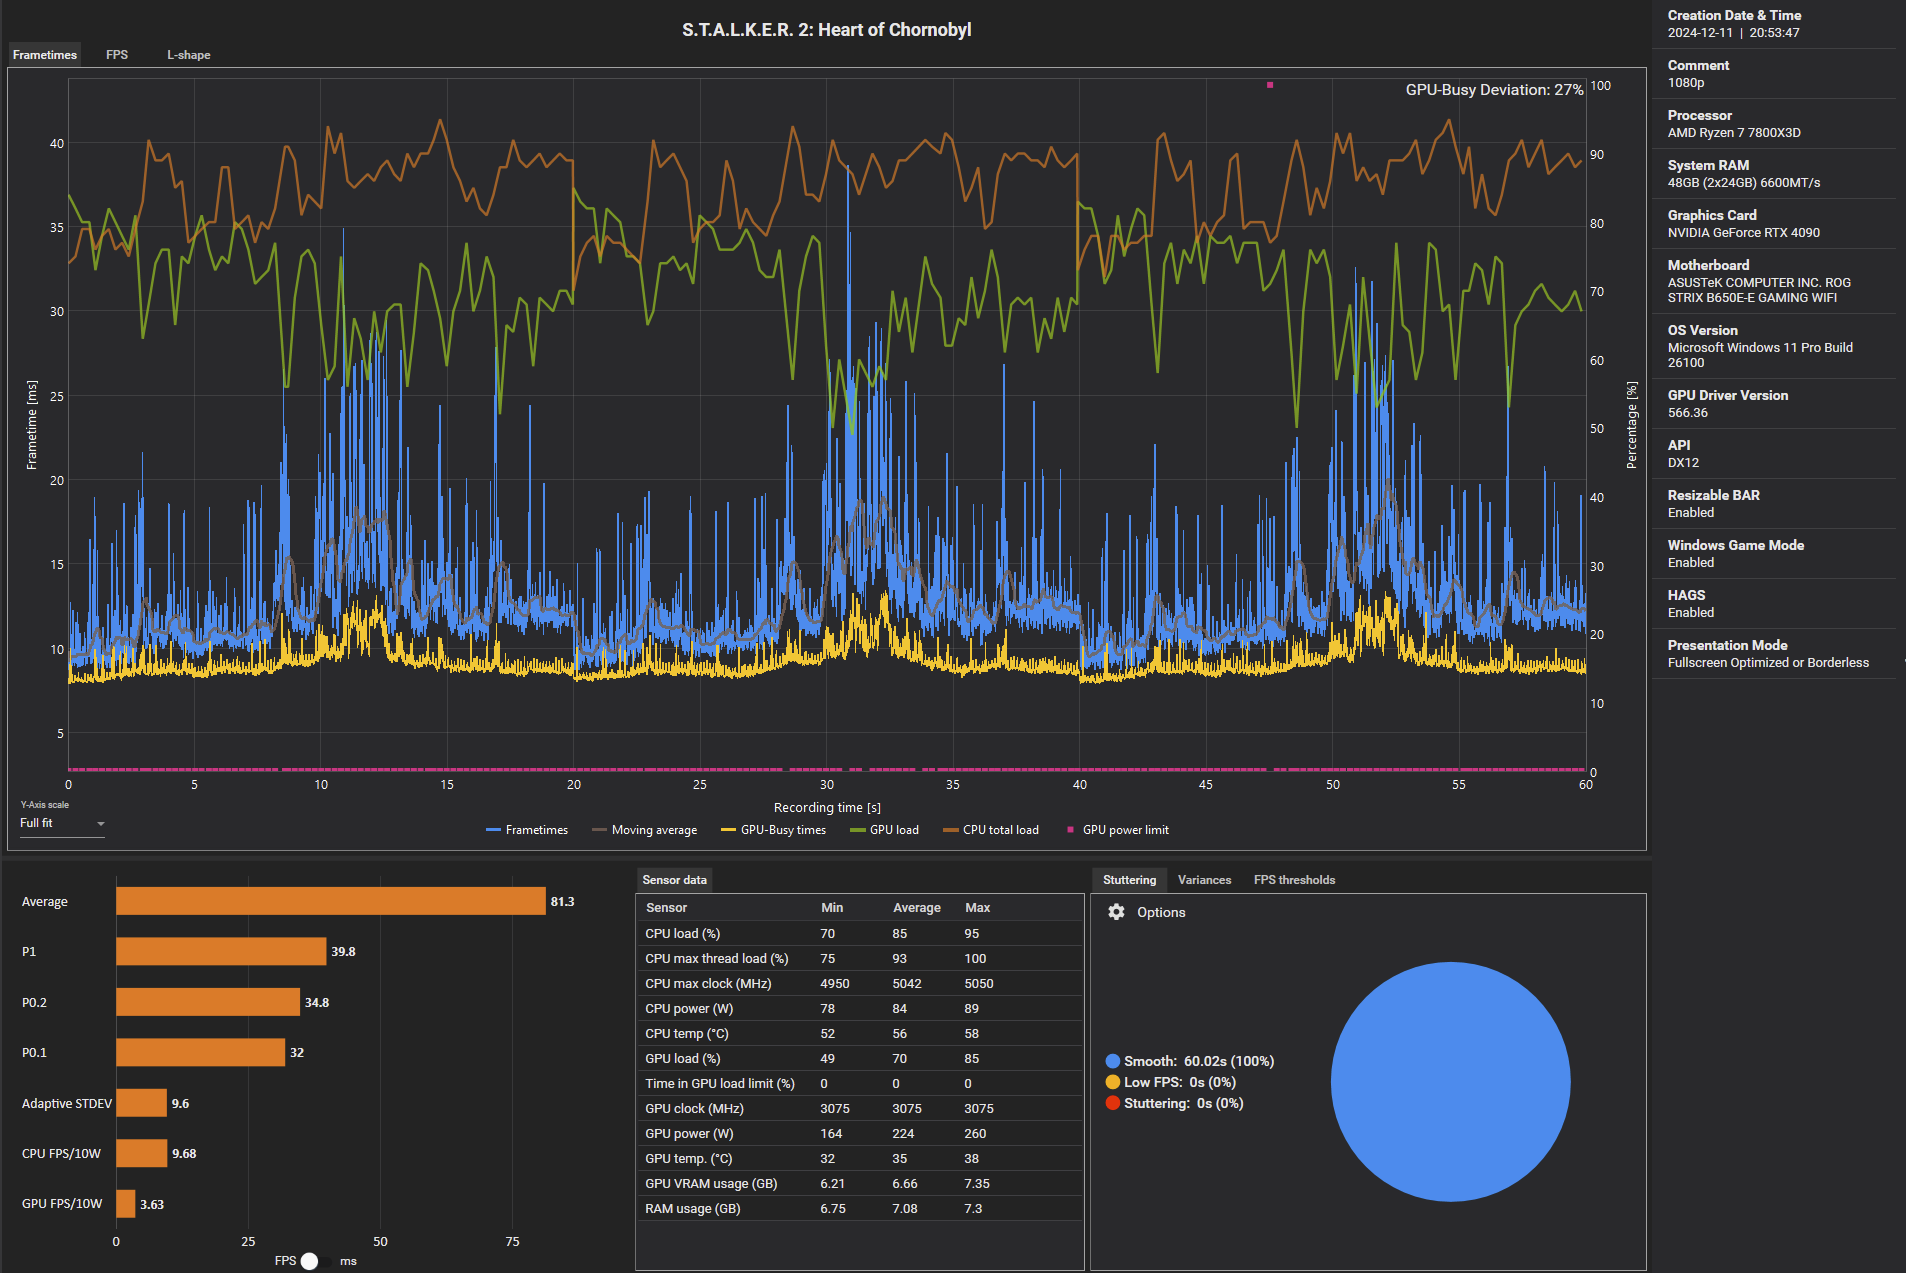Click the 'Time in GPU load limit (%)' row
Viewport: 1906px width, 1273px height.
click(x=860, y=1083)
